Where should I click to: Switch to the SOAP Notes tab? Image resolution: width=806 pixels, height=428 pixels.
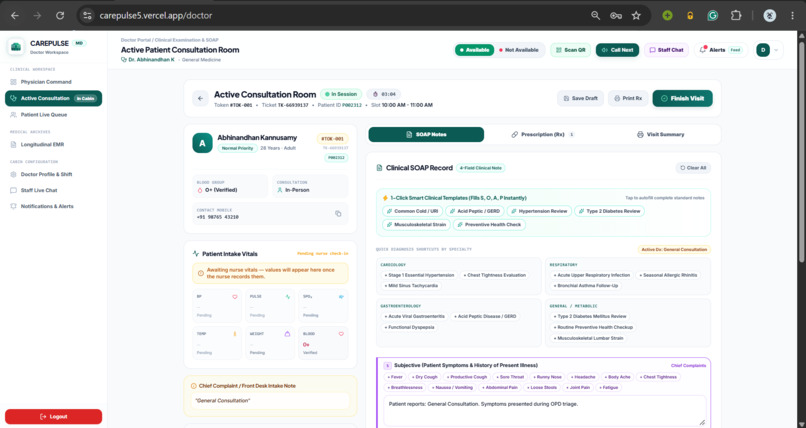[x=426, y=135]
